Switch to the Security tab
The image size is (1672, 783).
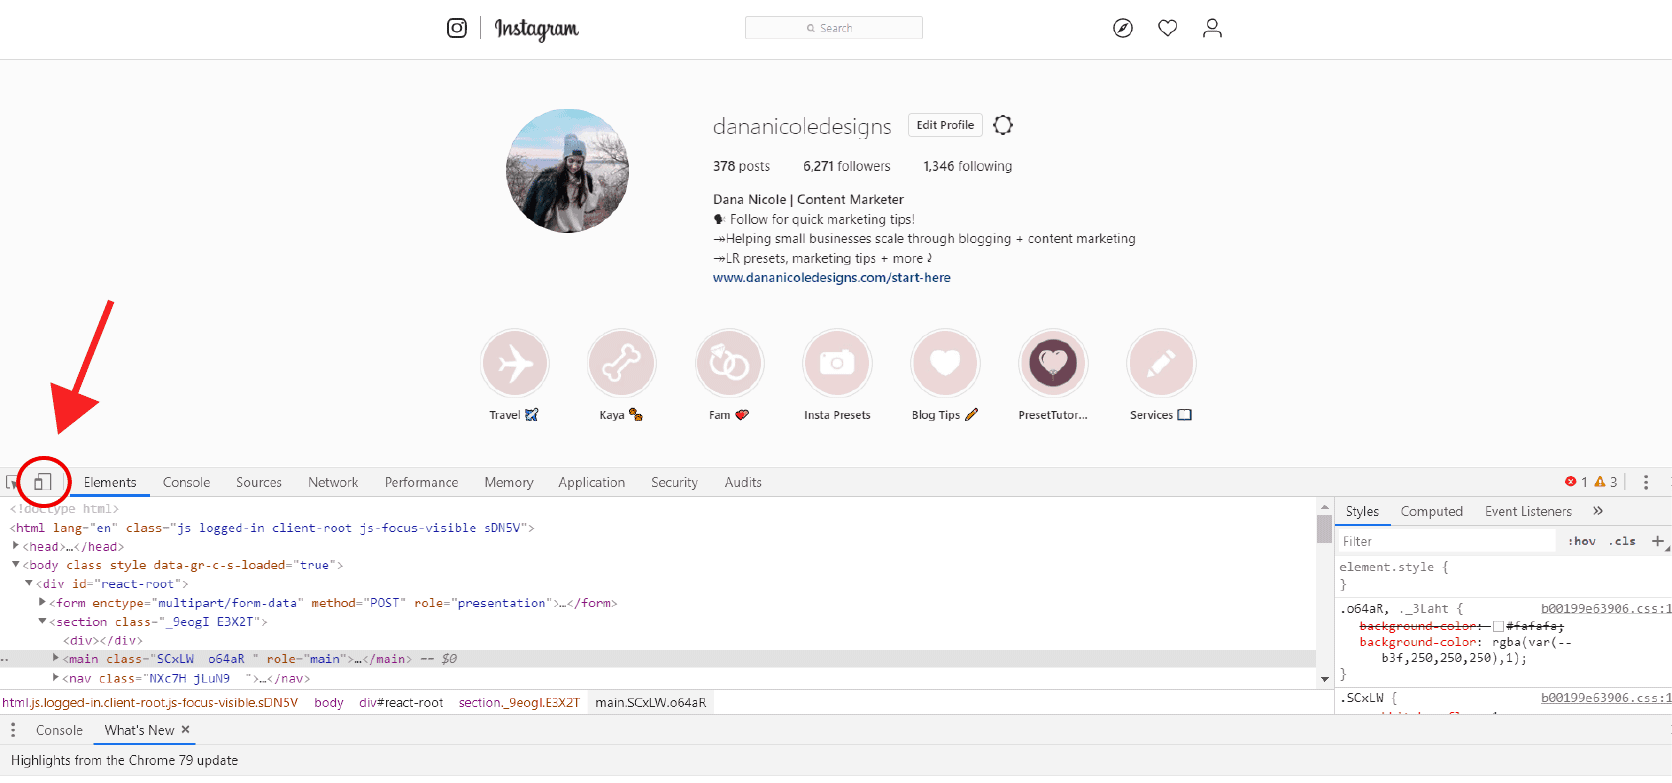pos(674,482)
